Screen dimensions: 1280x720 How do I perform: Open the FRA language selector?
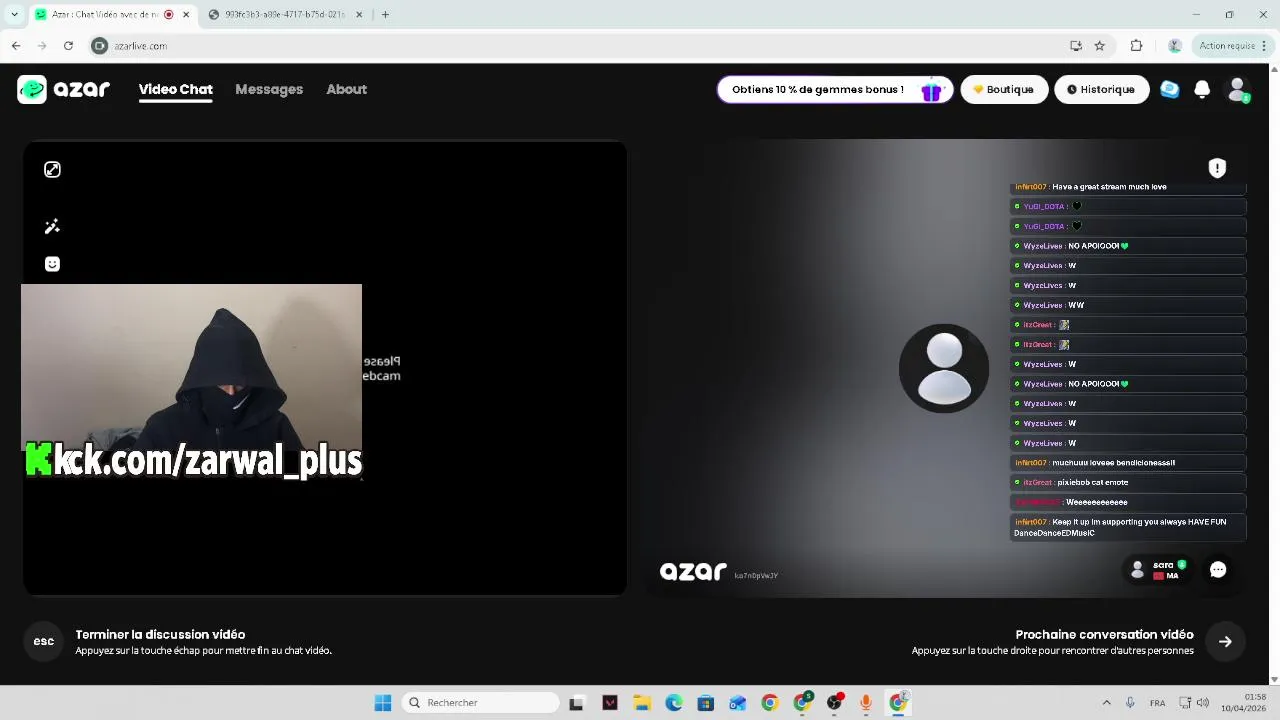pyautogui.click(x=1157, y=703)
